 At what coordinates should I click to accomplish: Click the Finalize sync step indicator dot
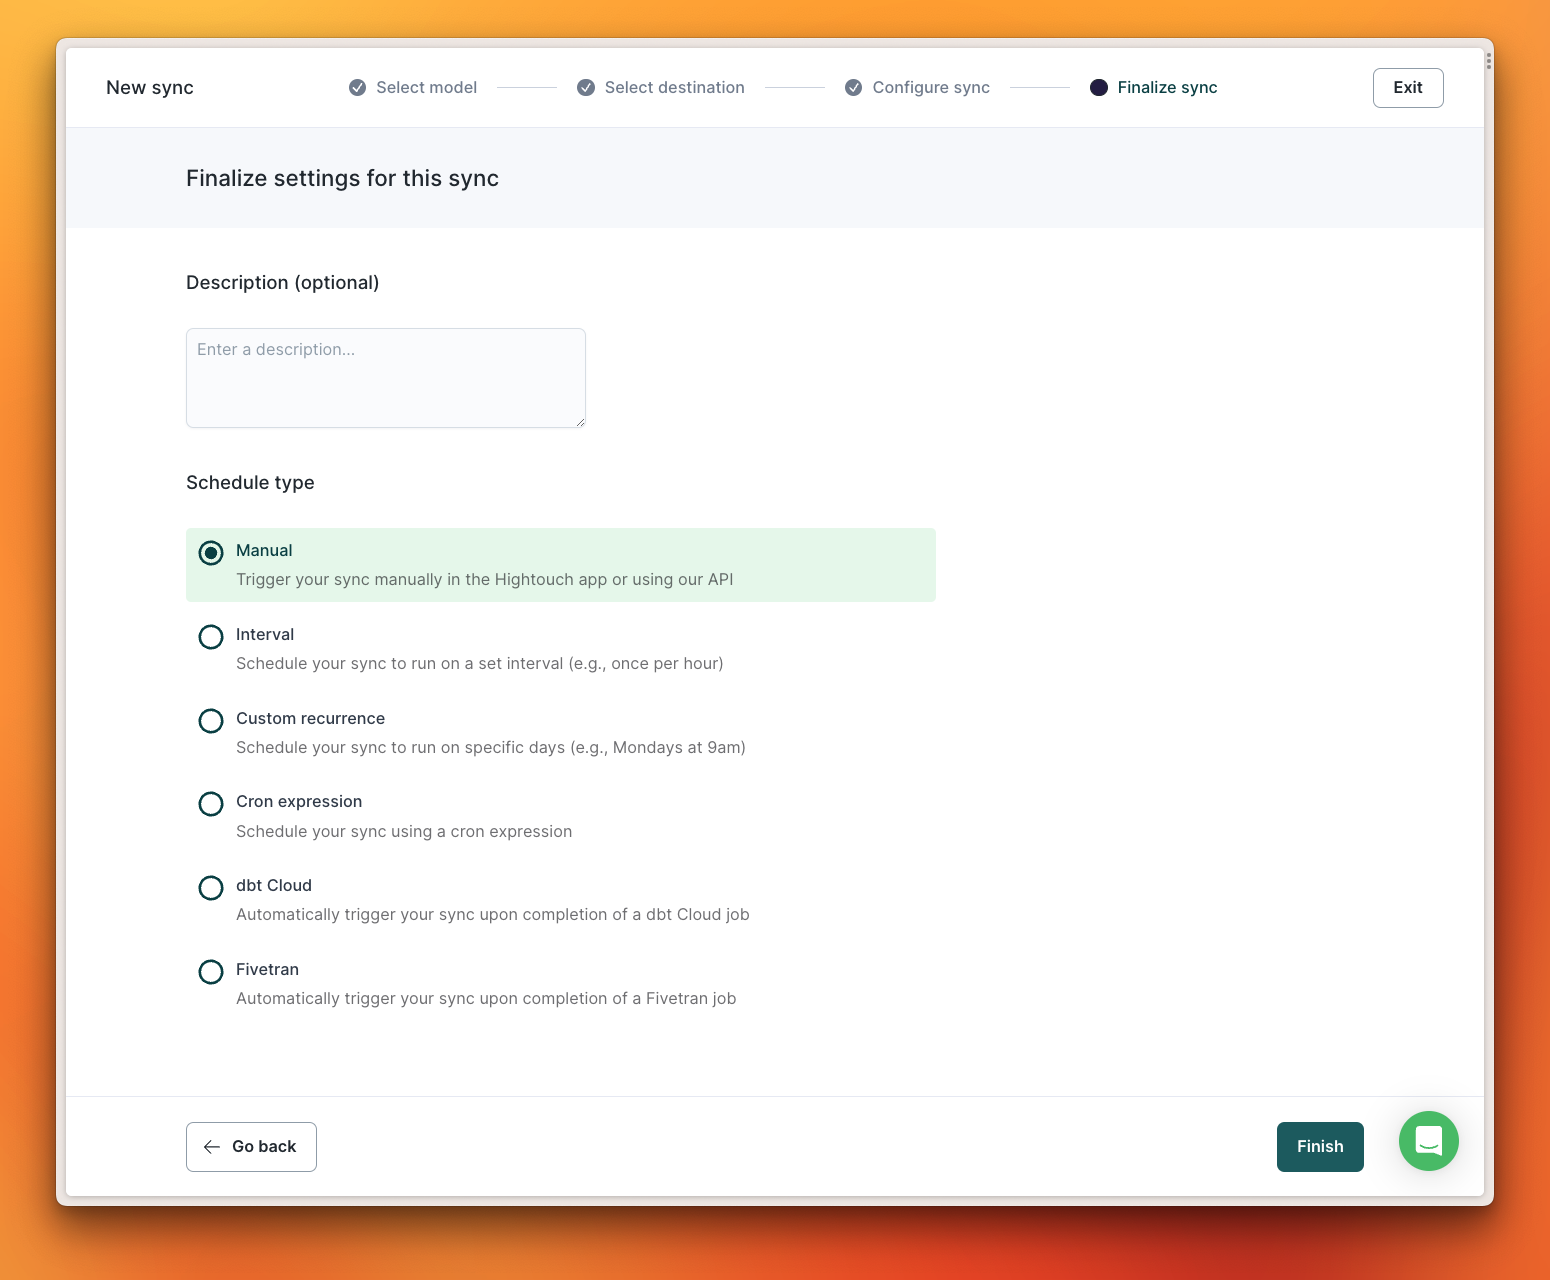[1099, 88]
